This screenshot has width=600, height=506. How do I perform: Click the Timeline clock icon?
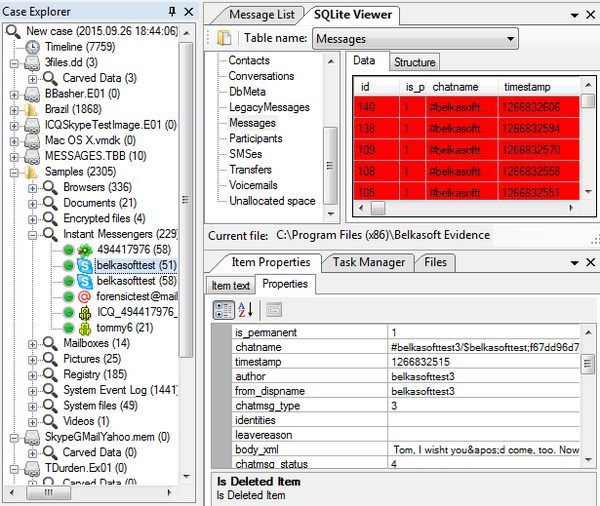point(33,47)
